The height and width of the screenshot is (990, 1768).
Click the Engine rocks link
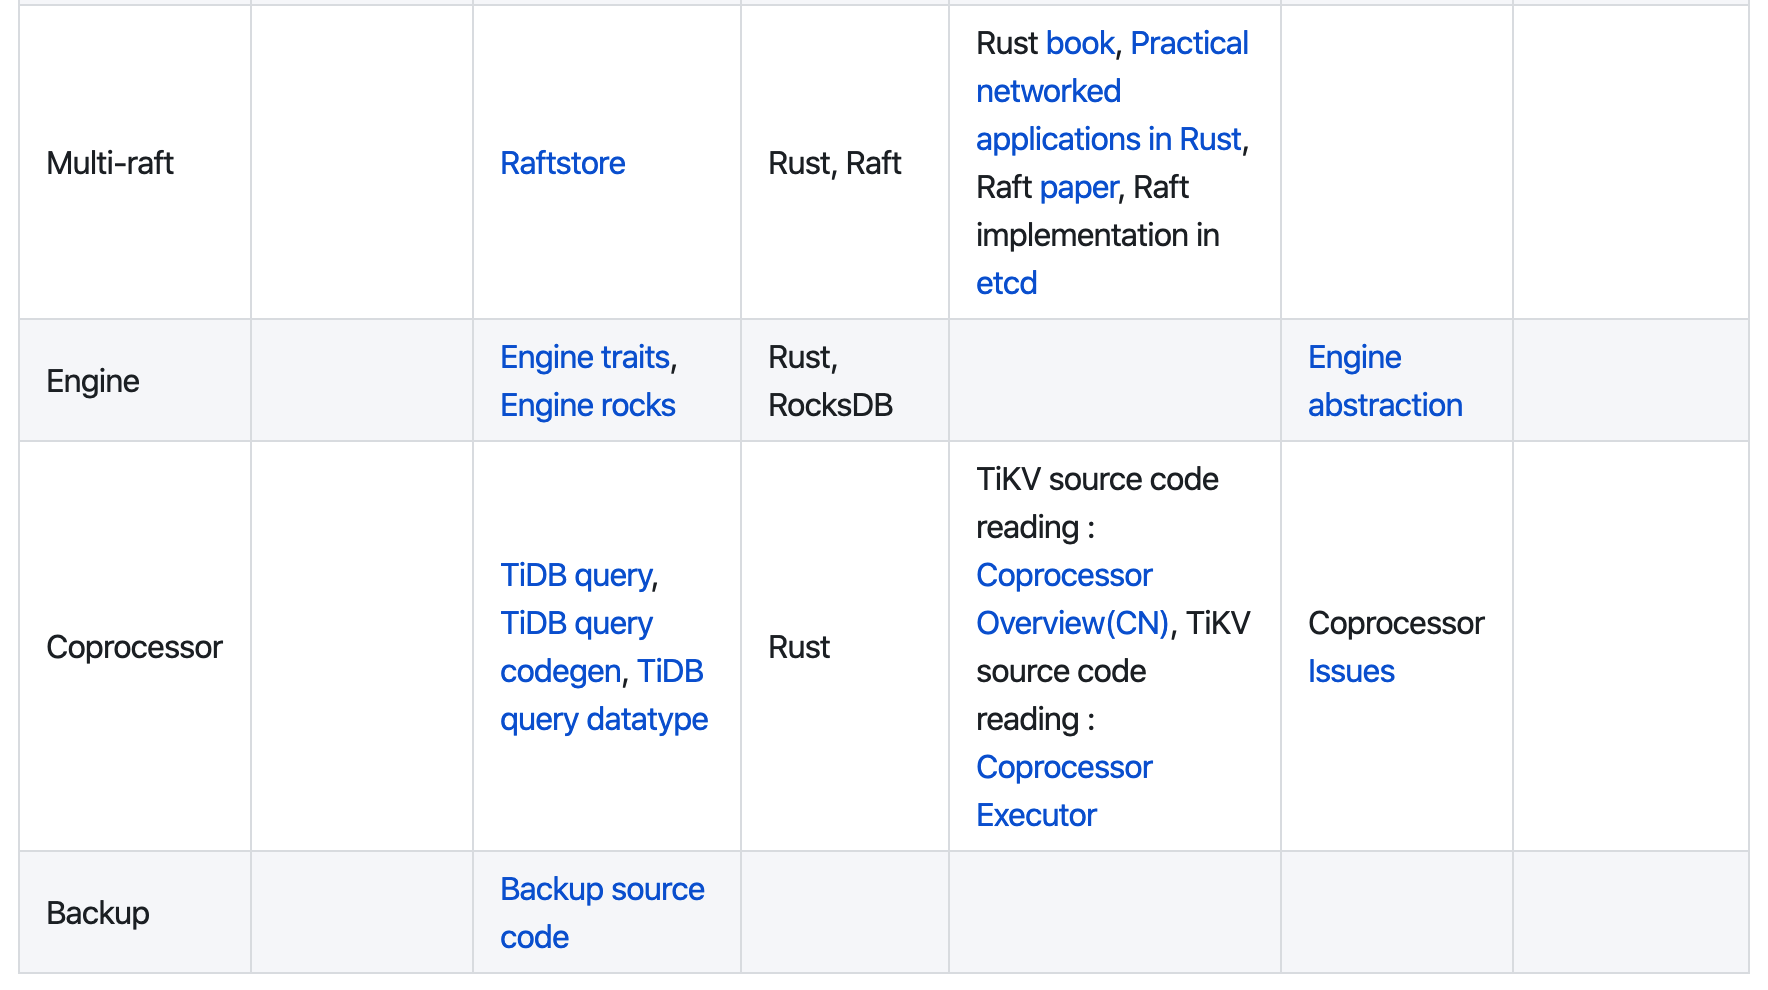[587, 405]
